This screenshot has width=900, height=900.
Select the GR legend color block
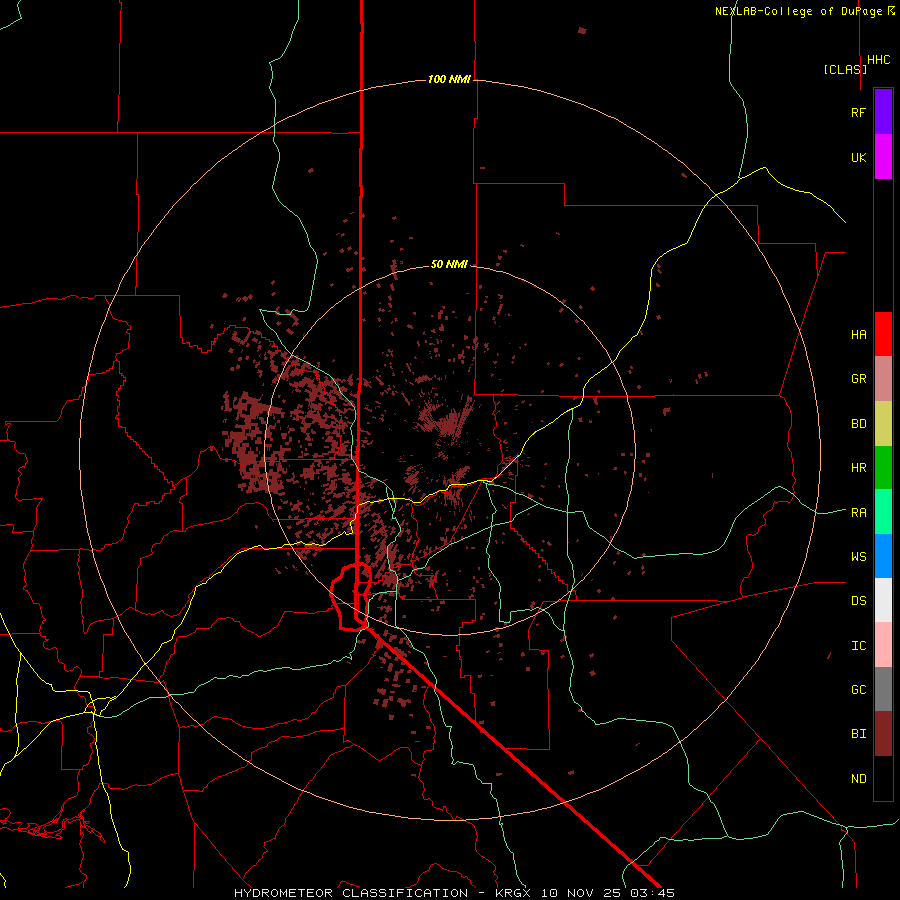pyautogui.click(x=883, y=379)
